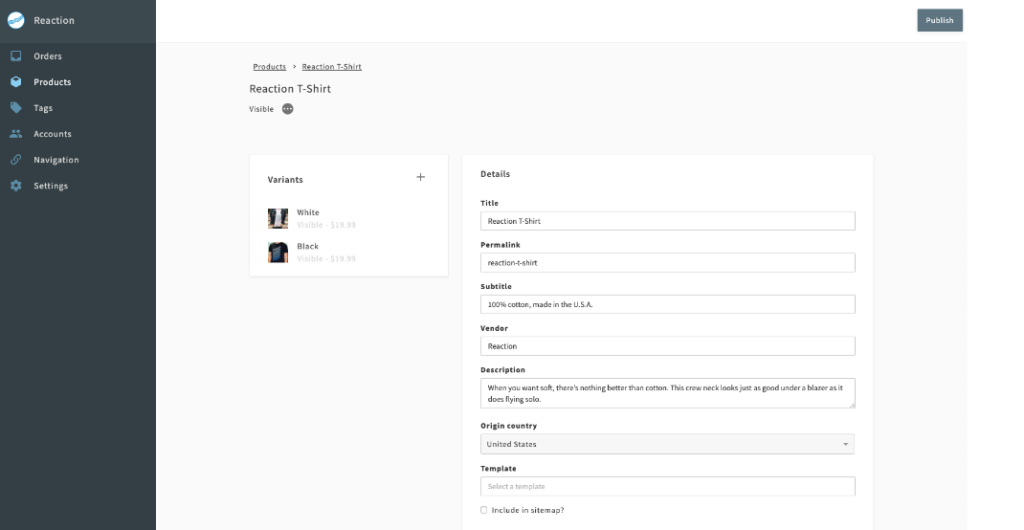The height and width of the screenshot is (530, 1024).
Task: Open the Orders section
Action: point(48,56)
